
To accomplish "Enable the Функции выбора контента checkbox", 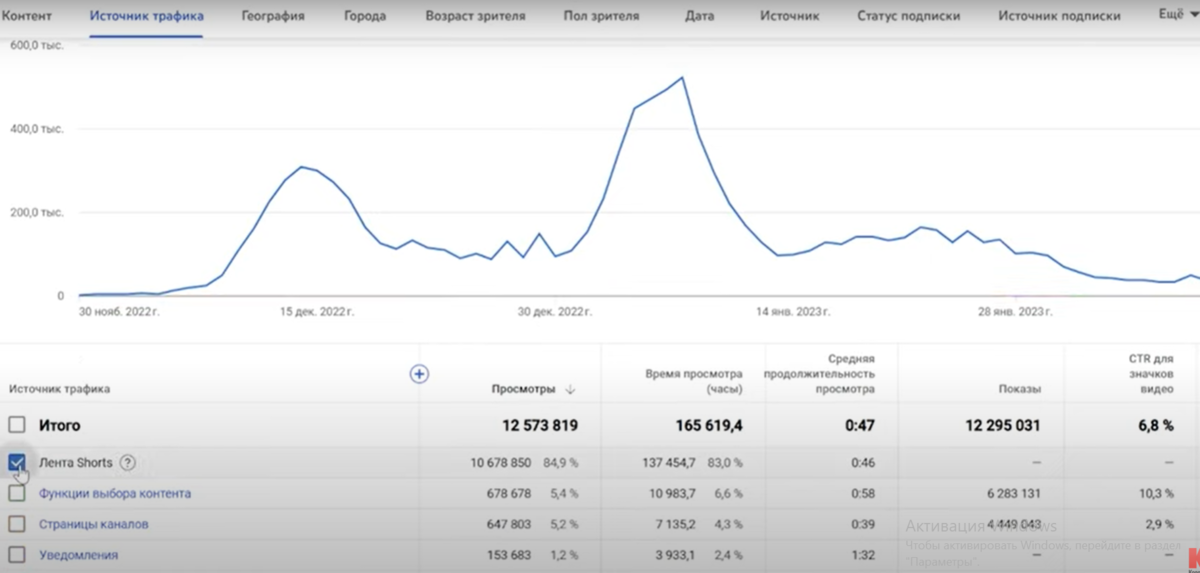I will click(x=17, y=493).
